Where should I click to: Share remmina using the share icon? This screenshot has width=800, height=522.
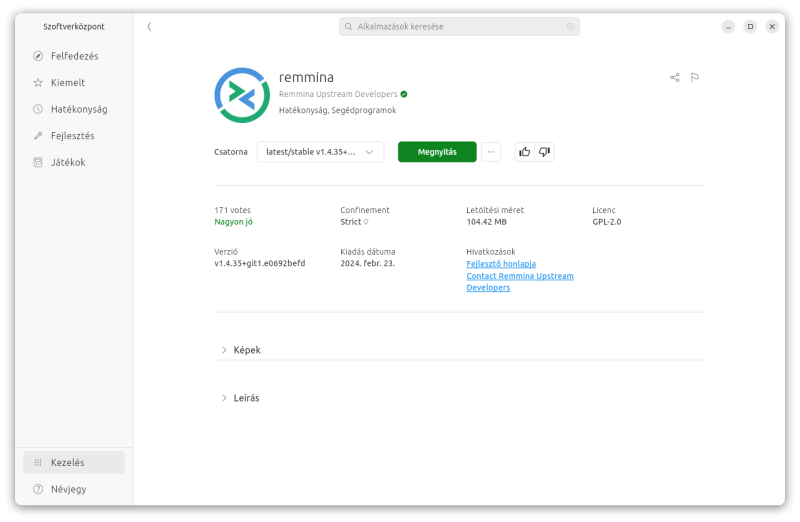pyautogui.click(x=674, y=78)
